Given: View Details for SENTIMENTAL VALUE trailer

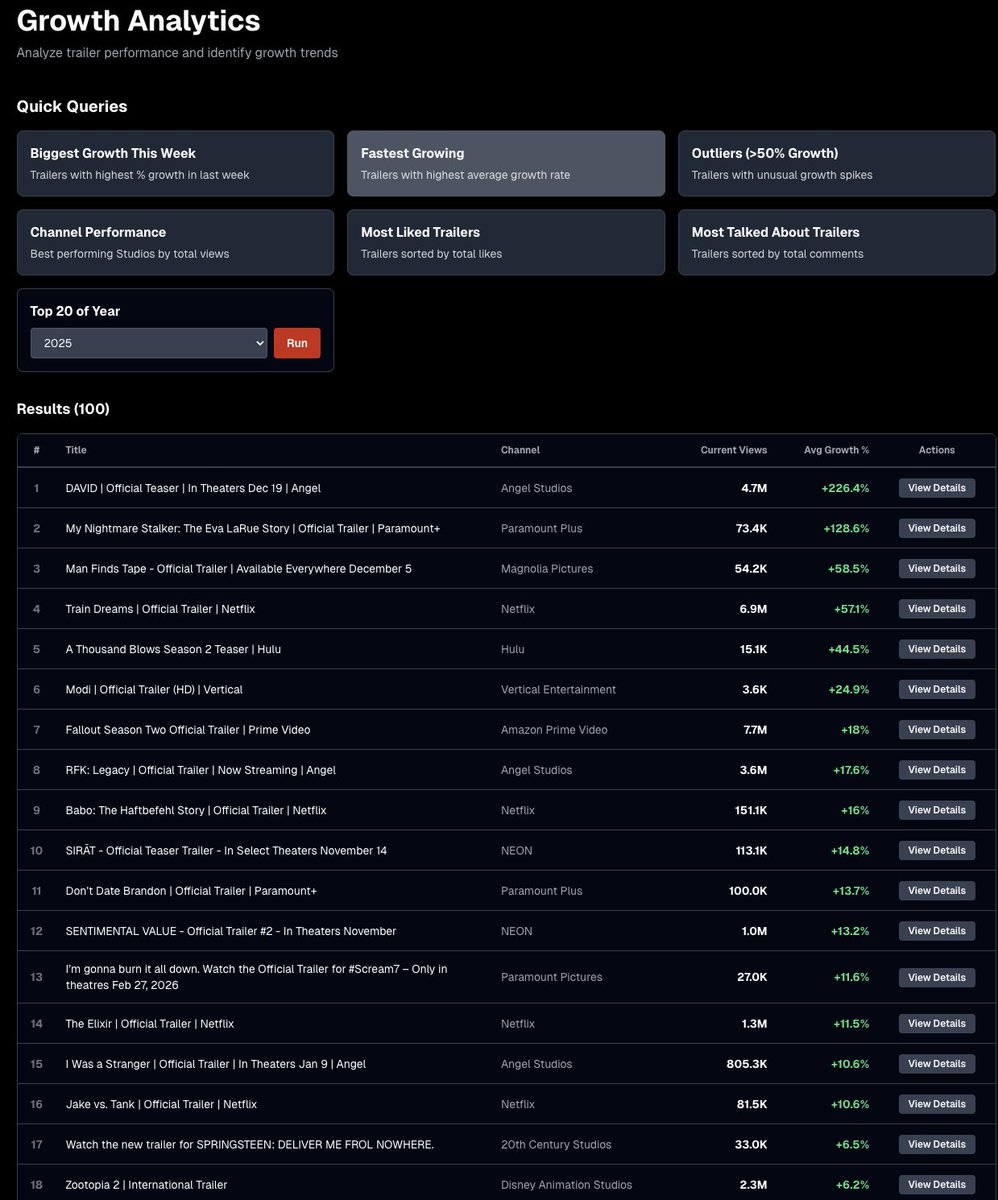Looking at the screenshot, I should click(x=937, y=931).
